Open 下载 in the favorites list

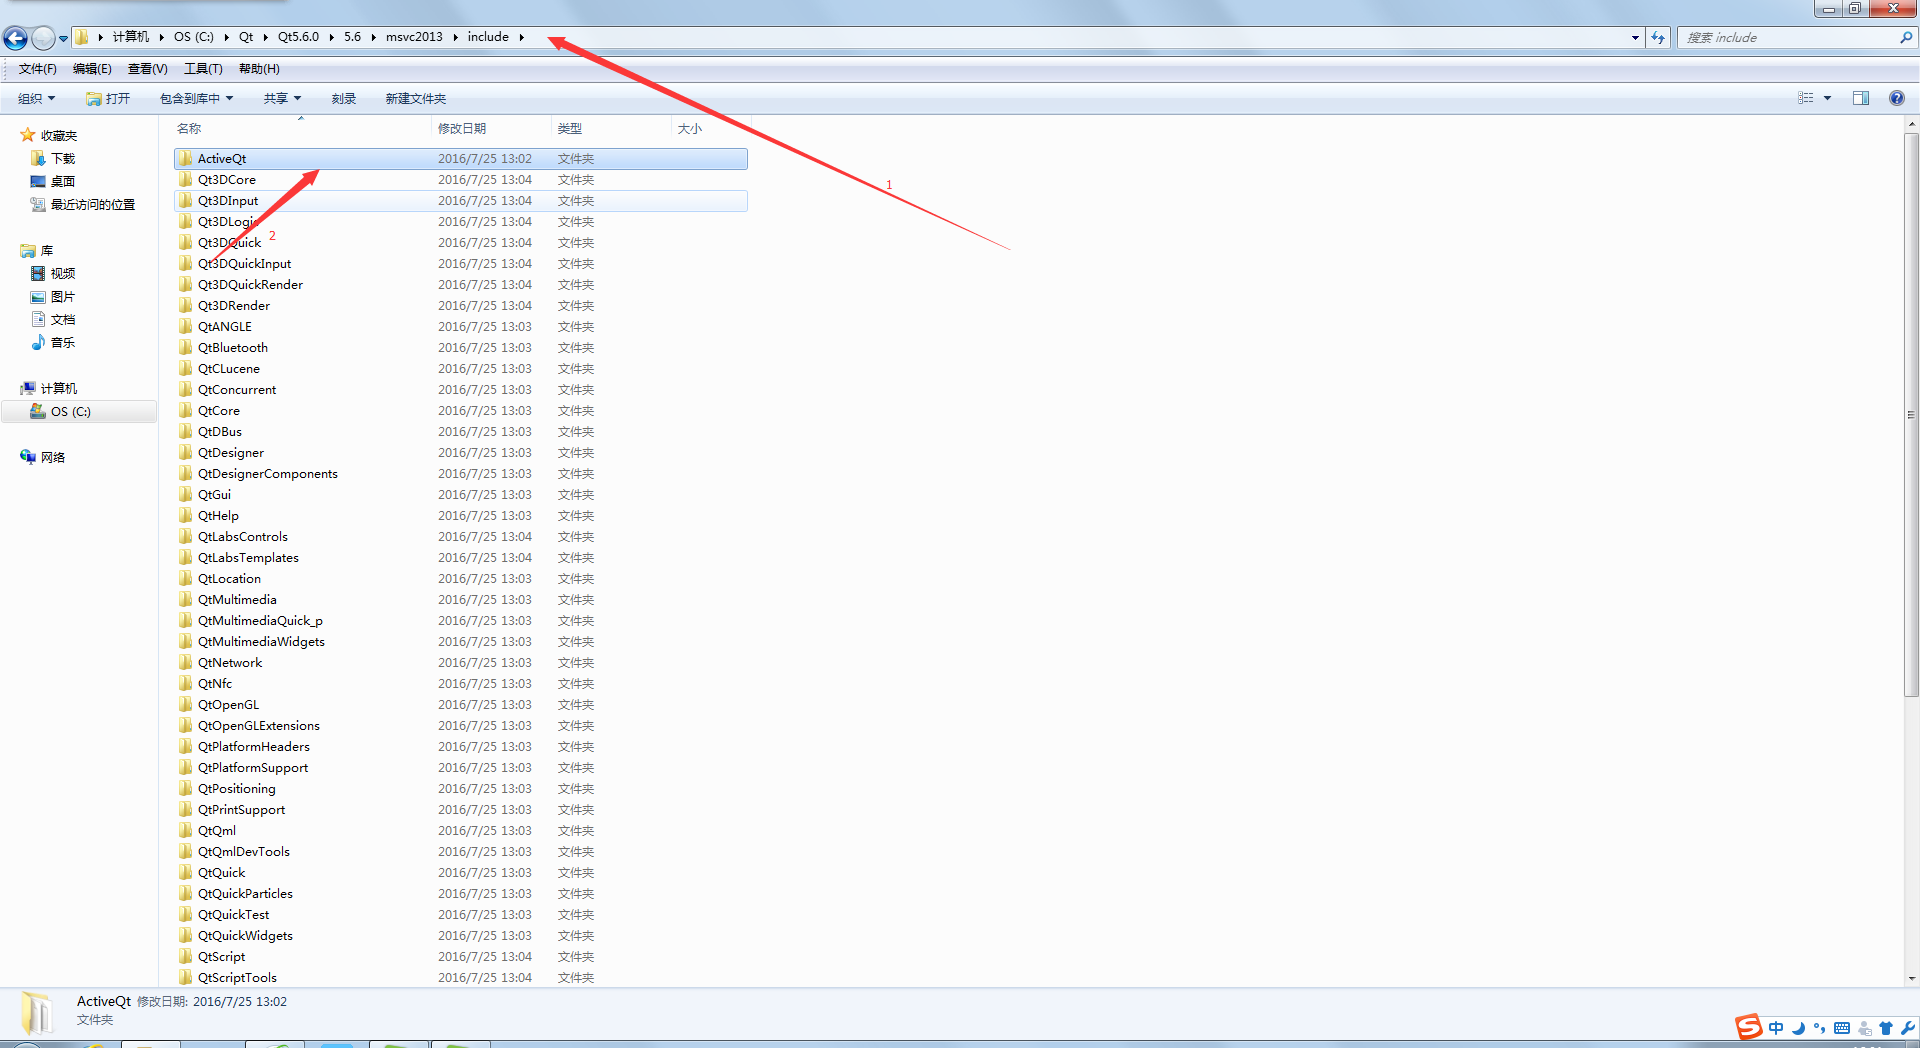point(63,158)
